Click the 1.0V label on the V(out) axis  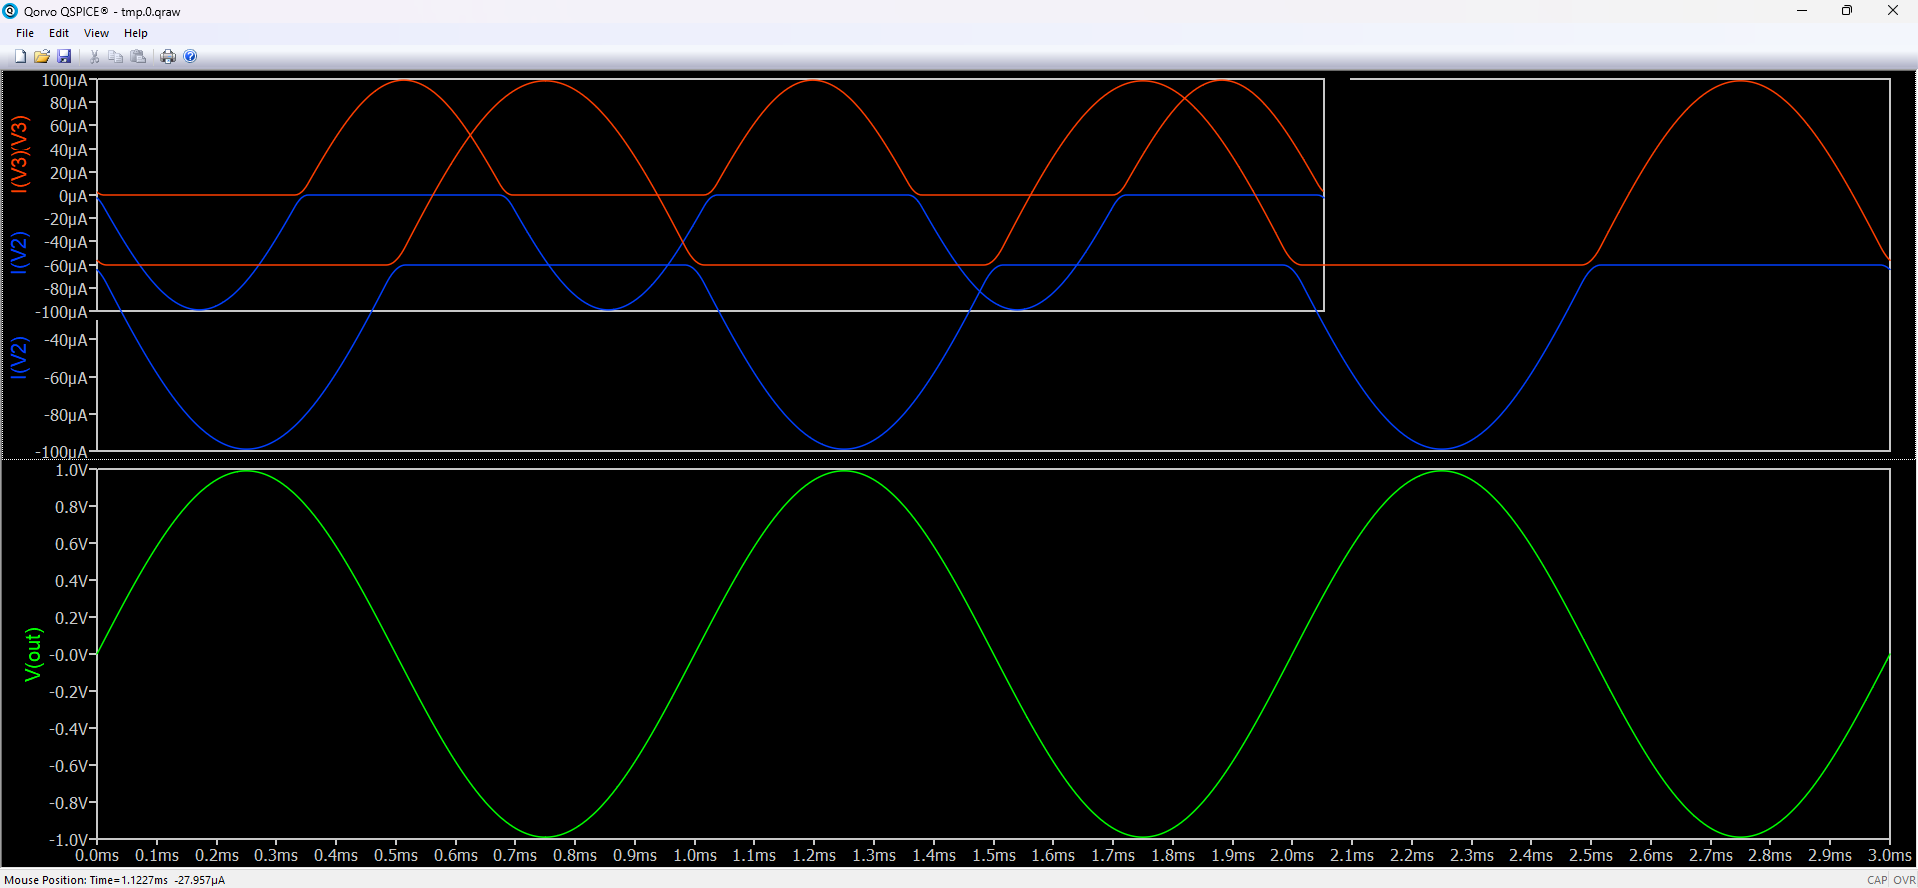point(71,470)
